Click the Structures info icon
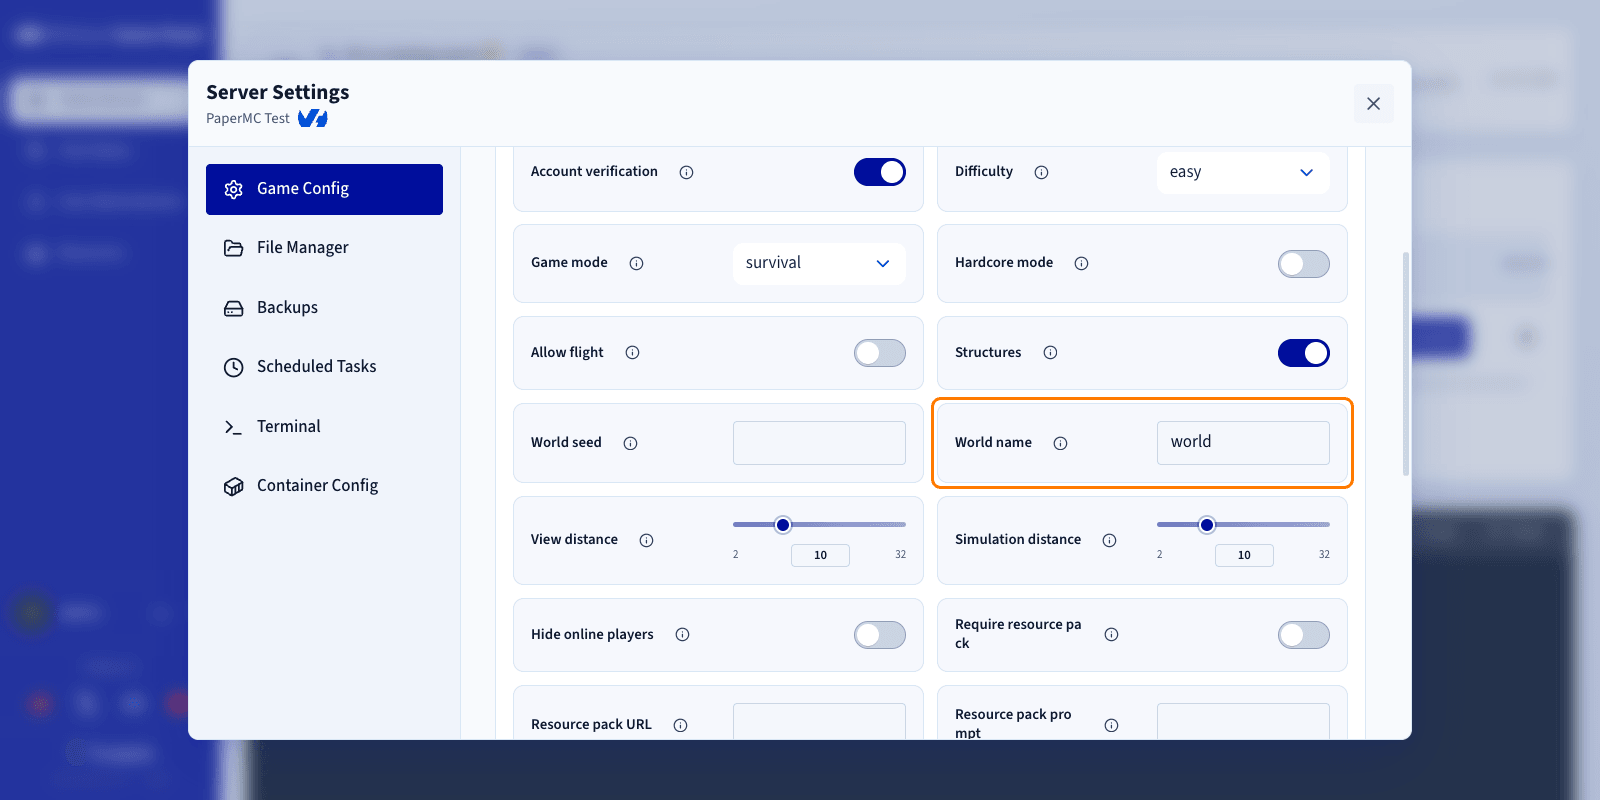 (1050, 352)
